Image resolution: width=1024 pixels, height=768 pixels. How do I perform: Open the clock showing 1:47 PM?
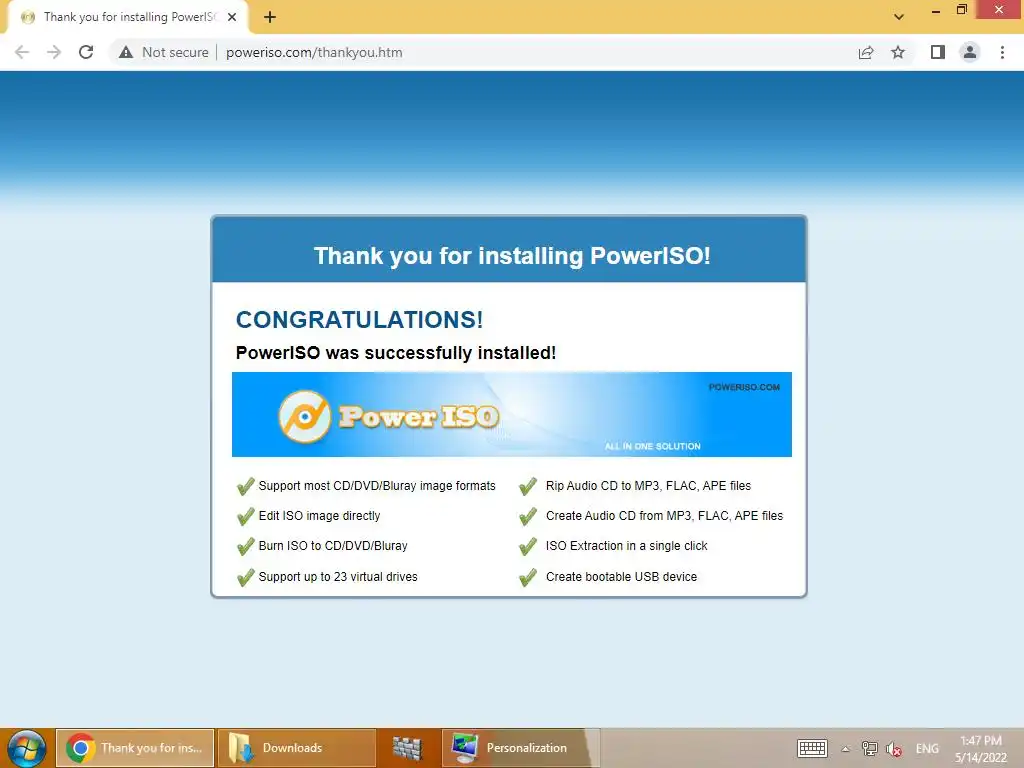[981, 749]
